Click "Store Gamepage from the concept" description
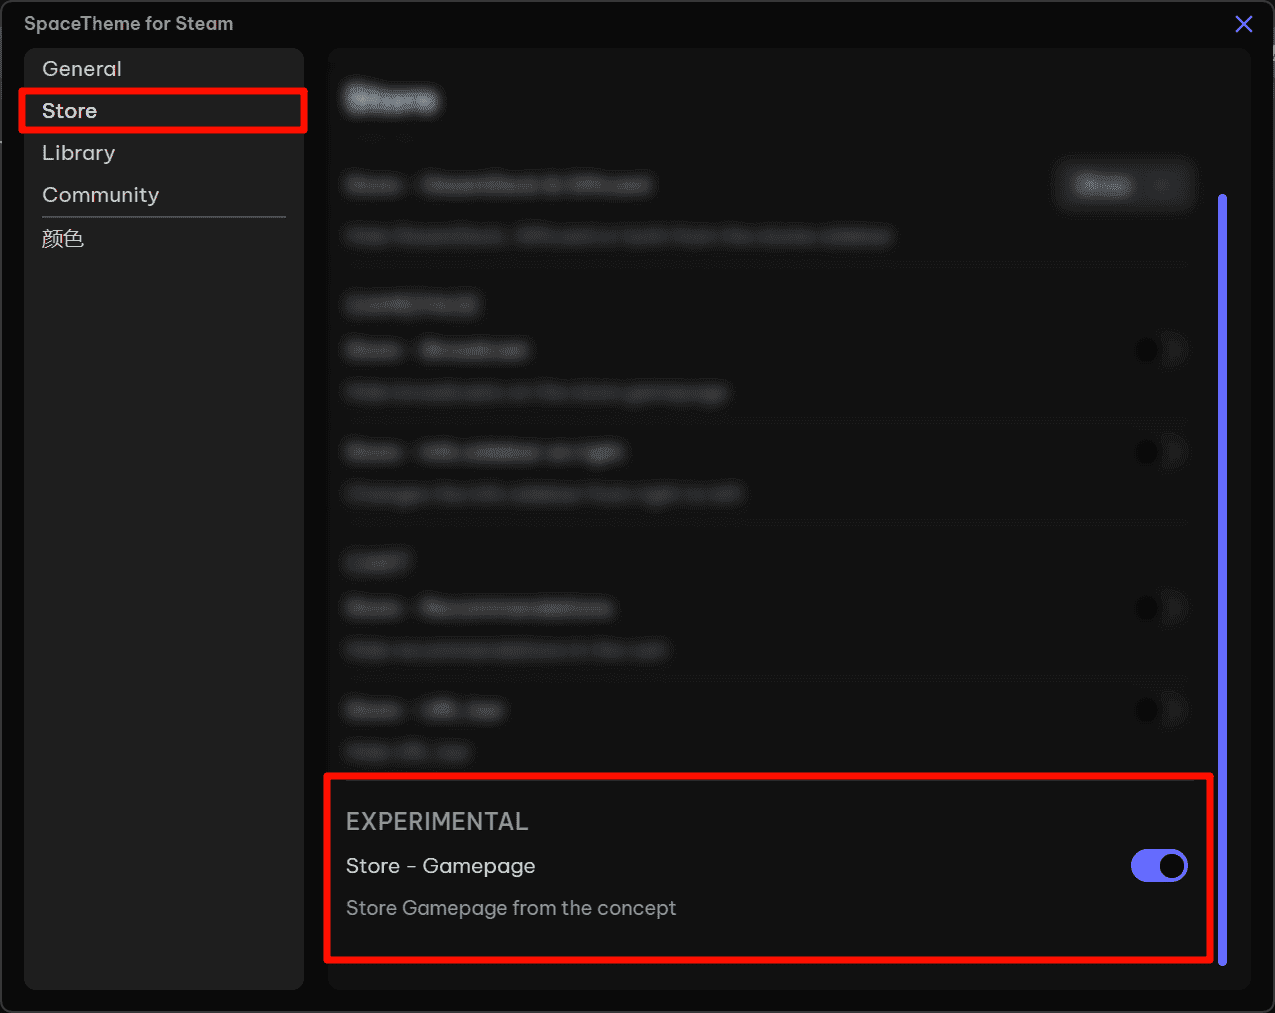This screenshot has height=1013, width=1275. click(511, 908)
